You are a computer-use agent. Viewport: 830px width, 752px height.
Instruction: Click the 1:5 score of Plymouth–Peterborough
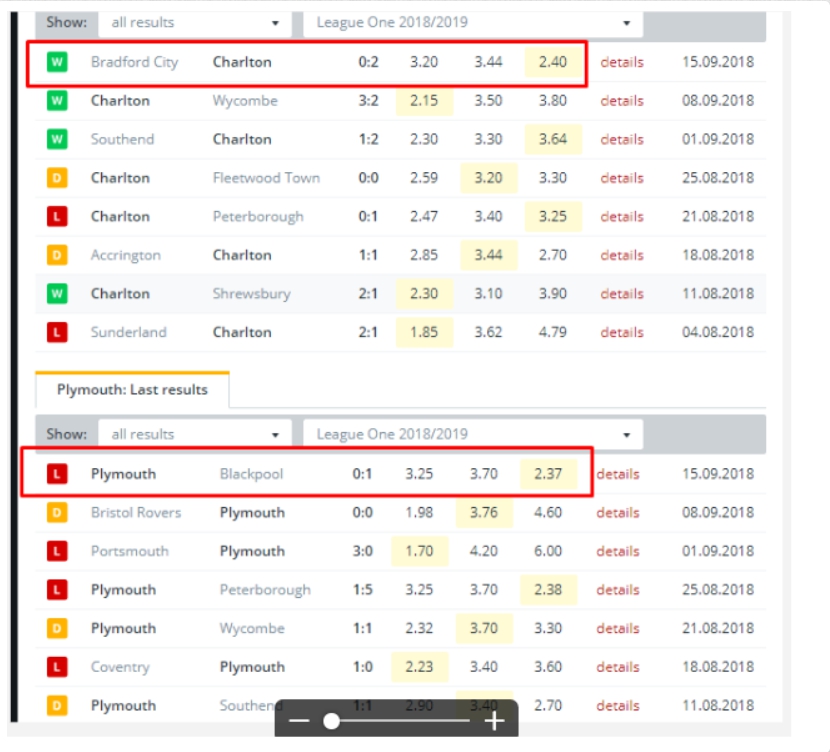(363, 590)
